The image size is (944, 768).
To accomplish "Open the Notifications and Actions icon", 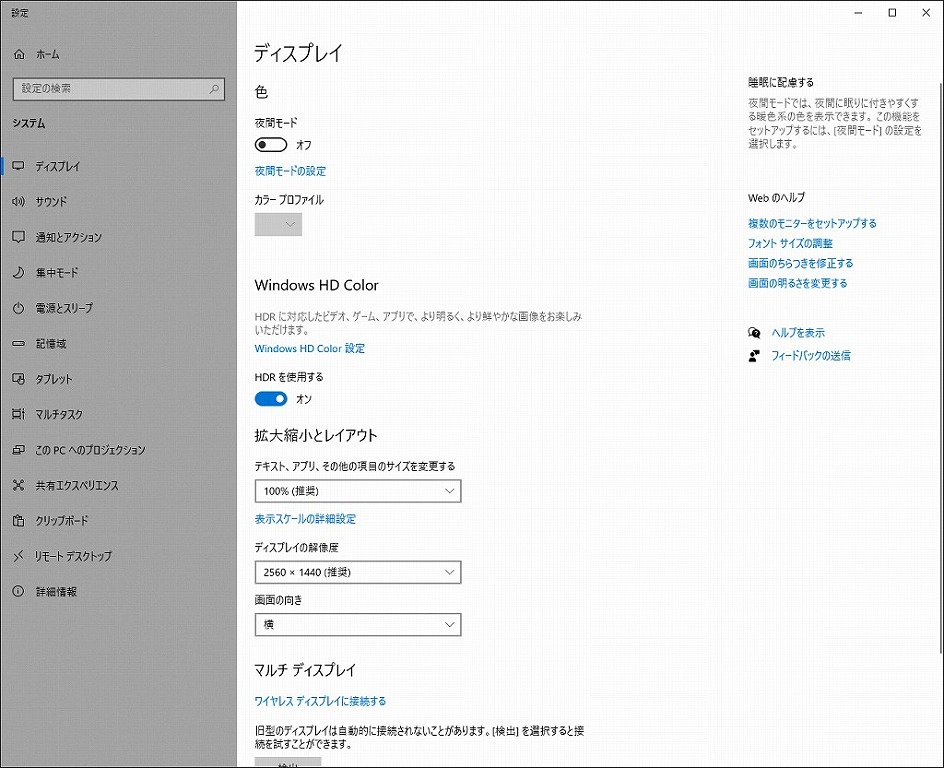I will tap(19, 237).
